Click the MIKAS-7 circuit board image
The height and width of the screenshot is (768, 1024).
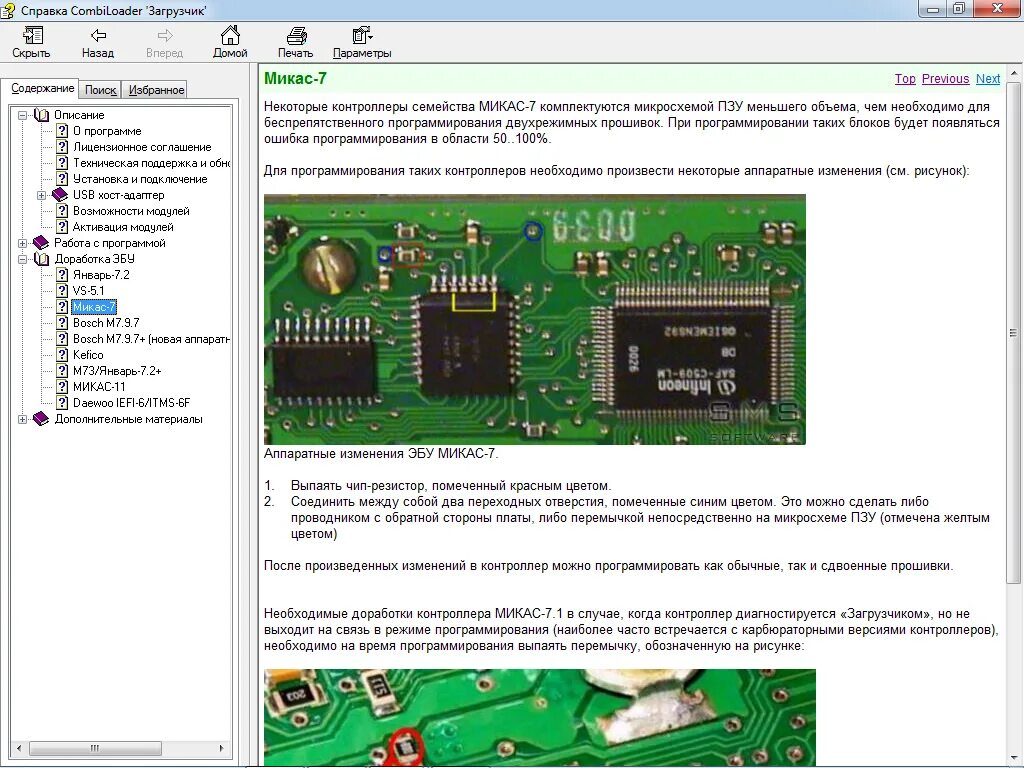[535, 319]
